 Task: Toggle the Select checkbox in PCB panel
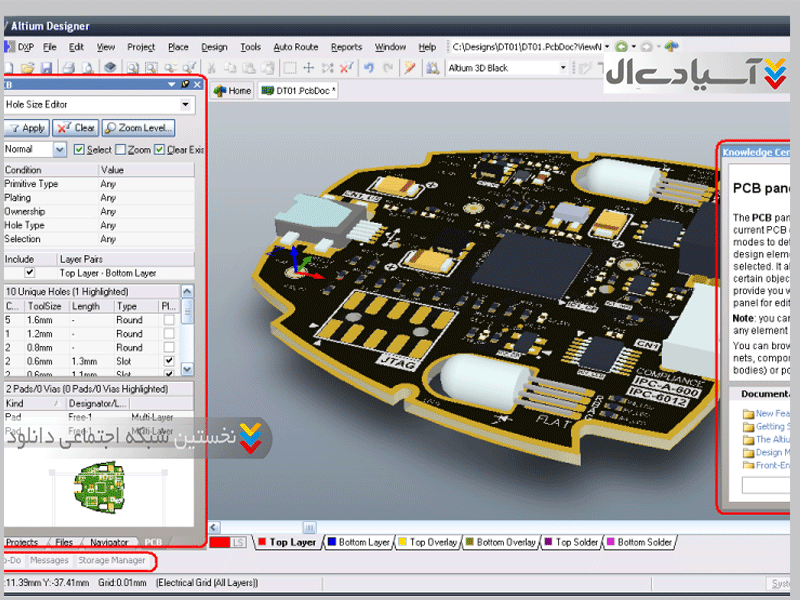click(78, 150)
